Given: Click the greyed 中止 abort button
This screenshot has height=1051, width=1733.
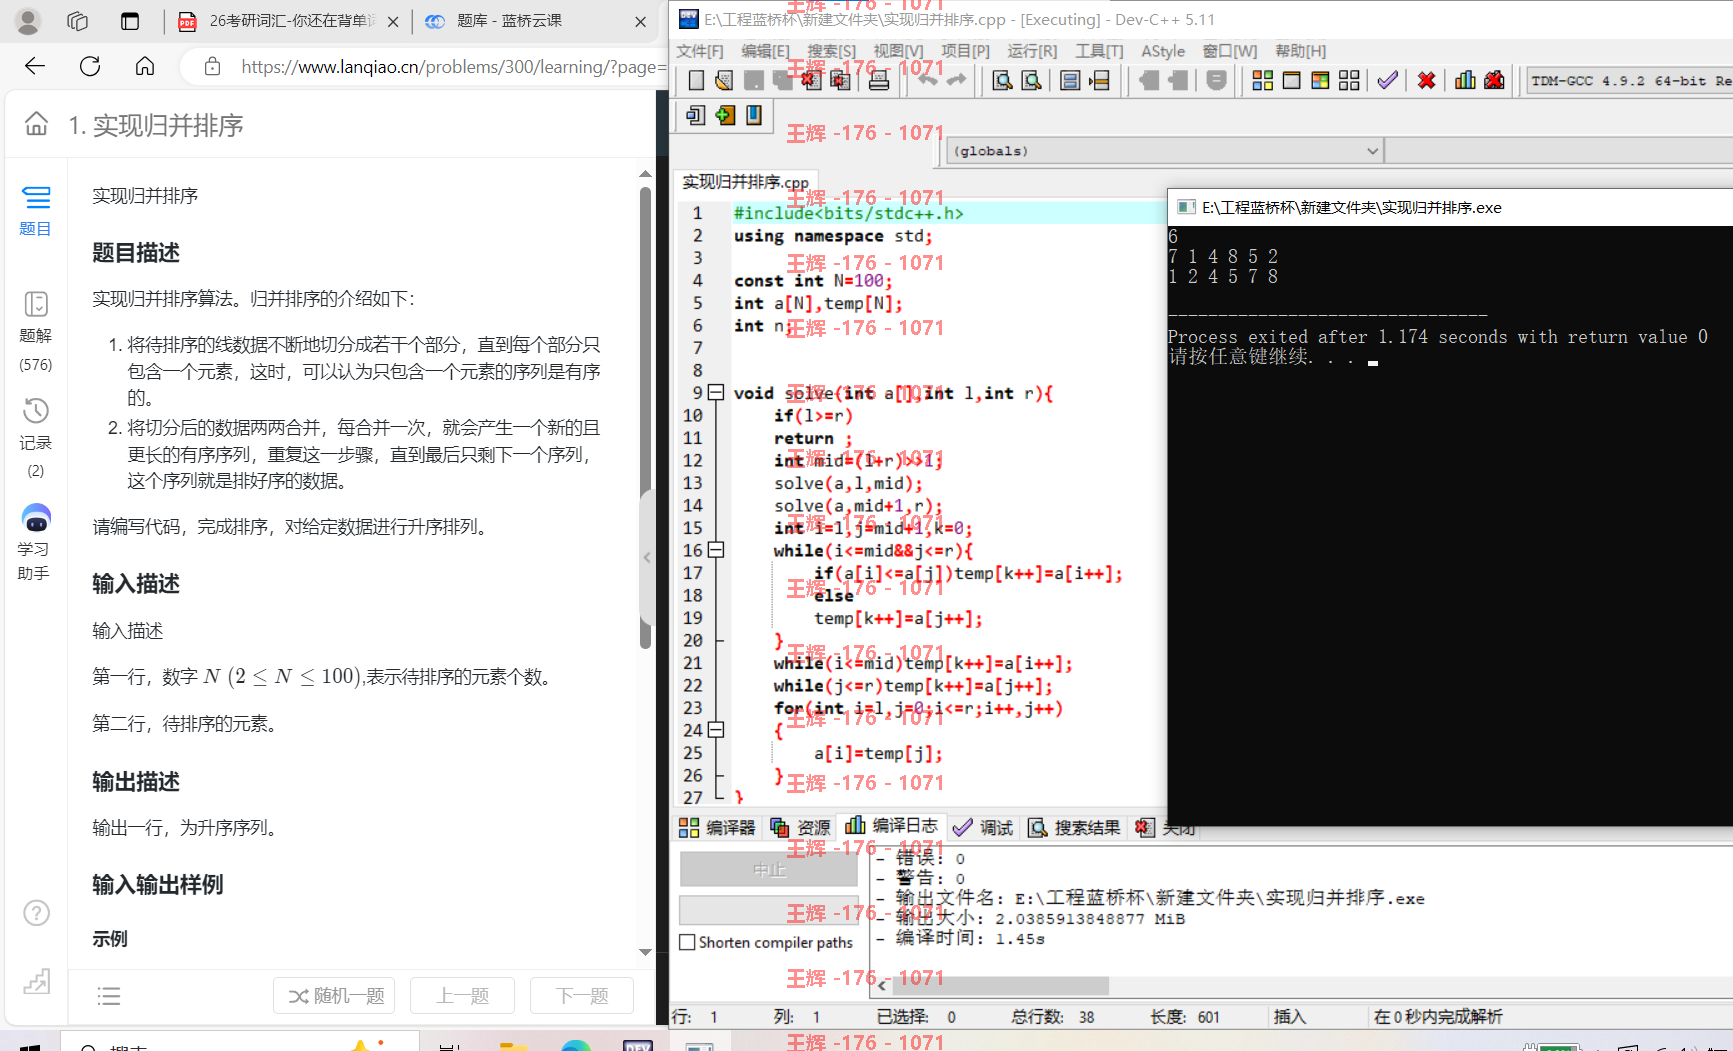Looking at the screenshot, I should tap(769, 870).
